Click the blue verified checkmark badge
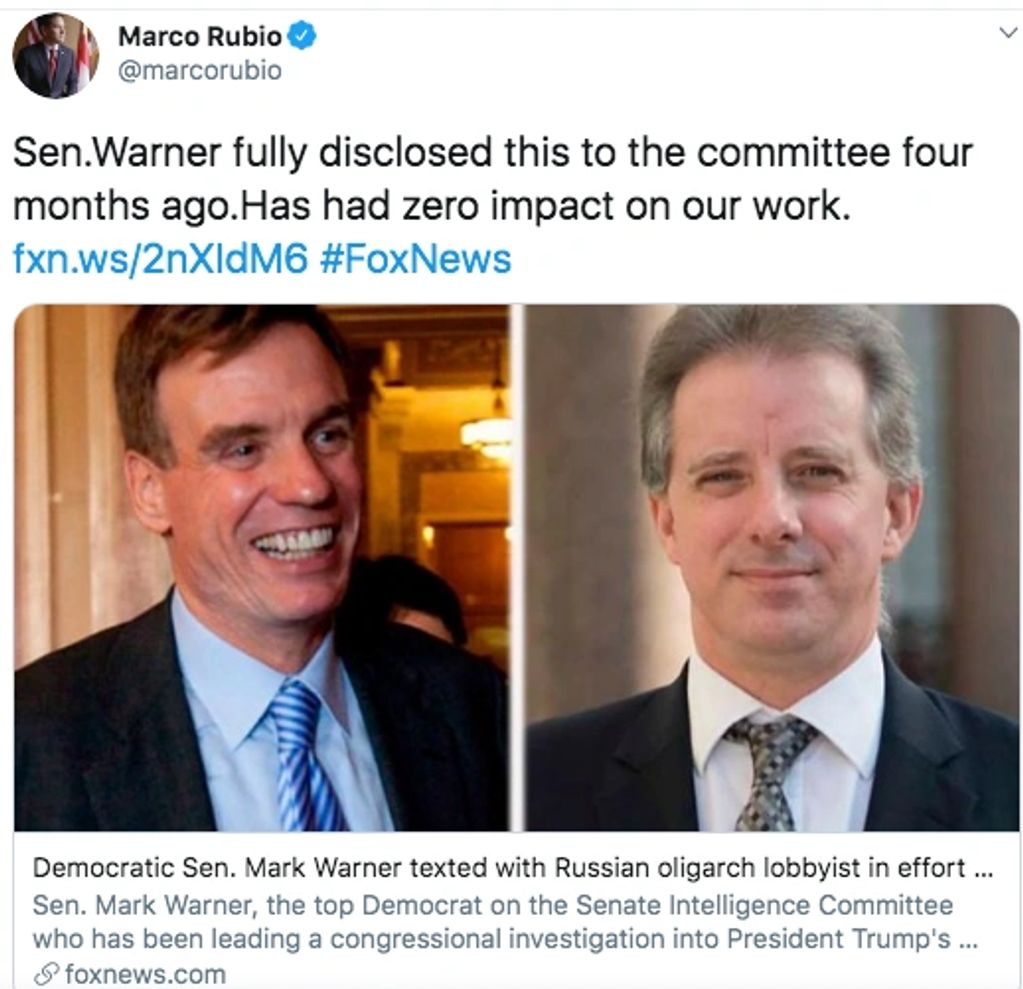 point(302,35)
